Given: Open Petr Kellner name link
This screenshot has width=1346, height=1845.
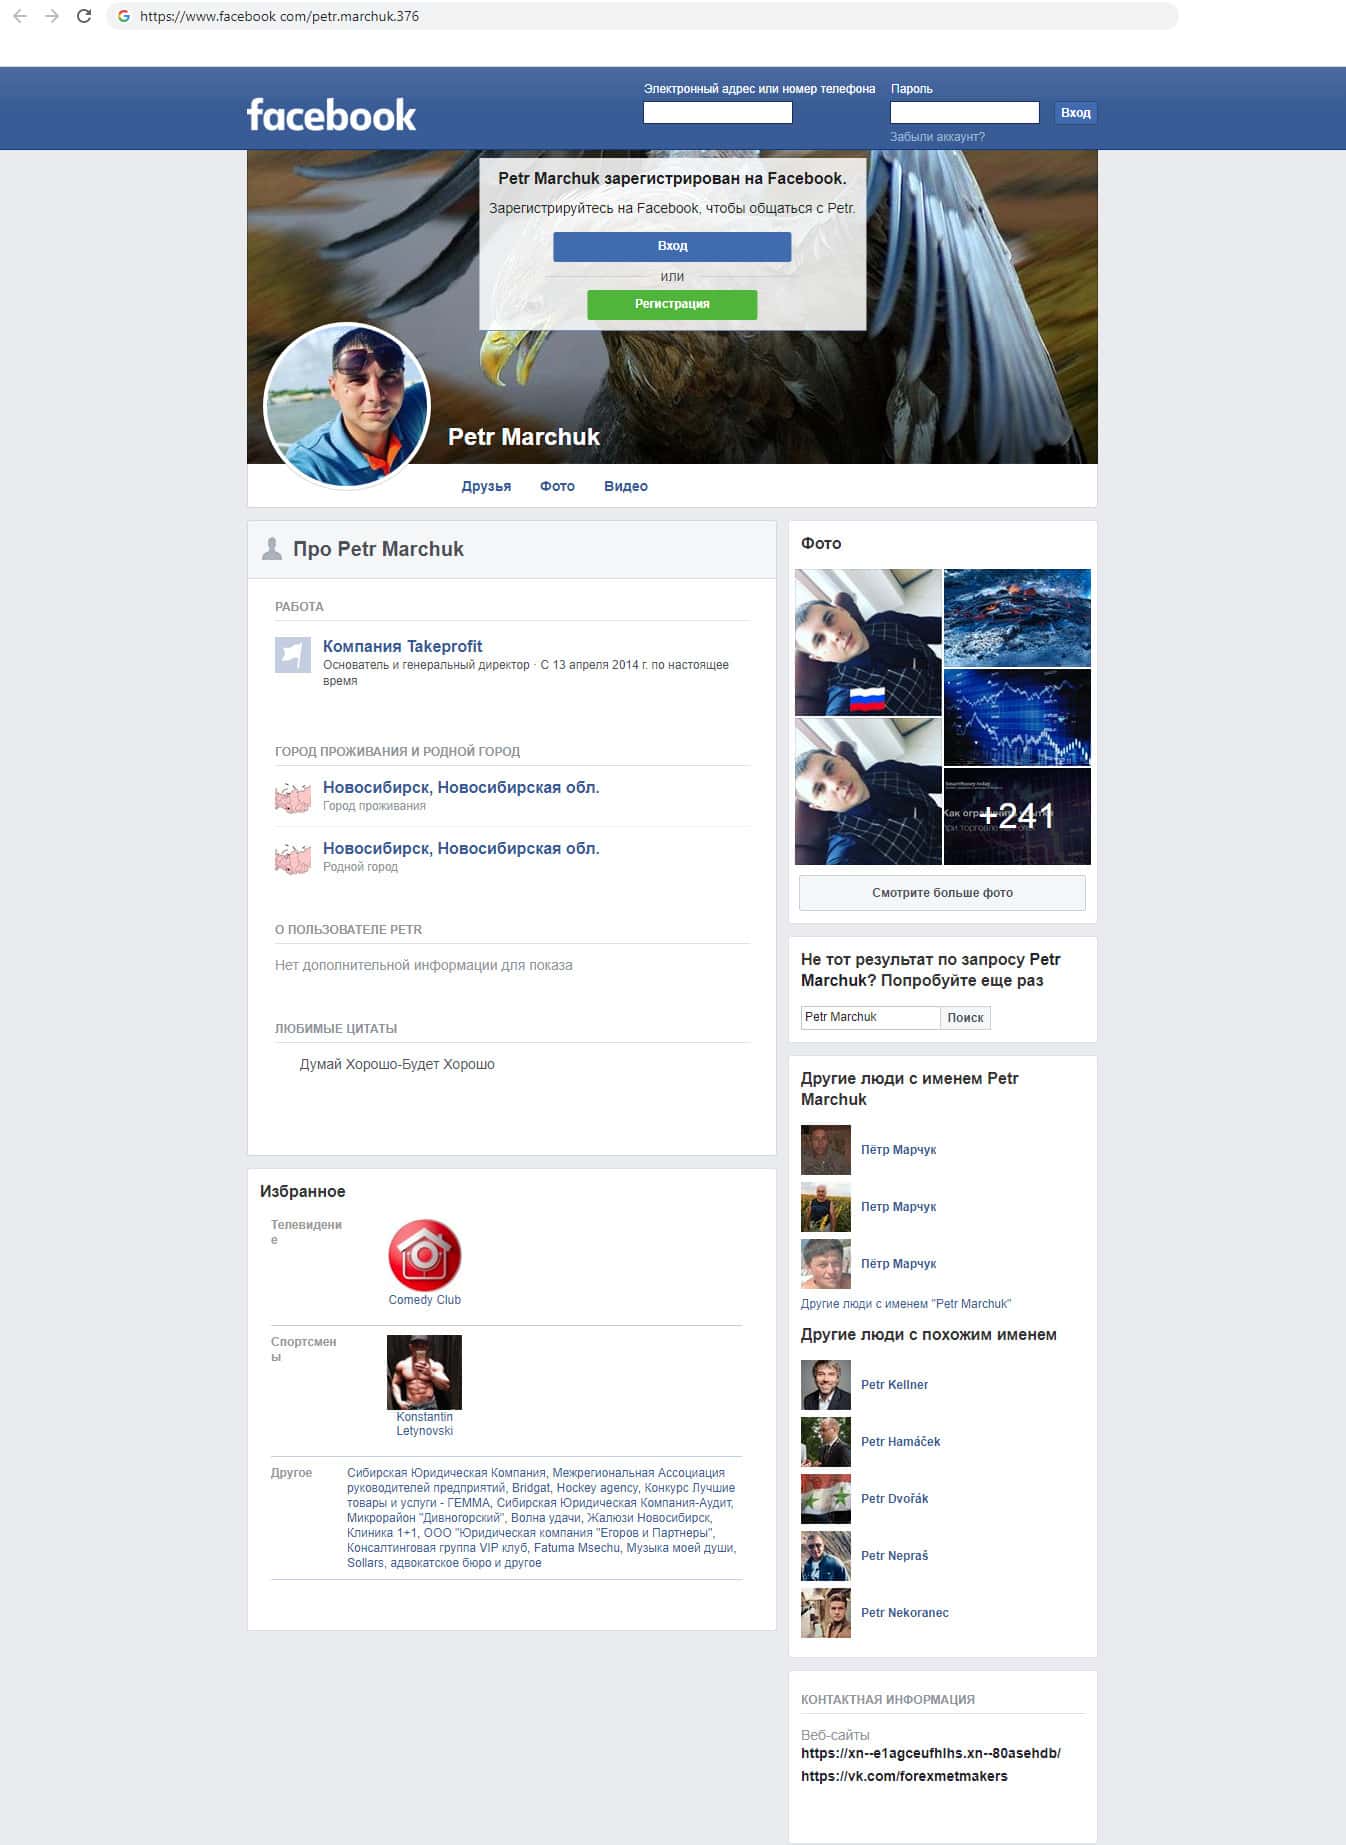Looking at the screenshot, I should click(894, 1385).
